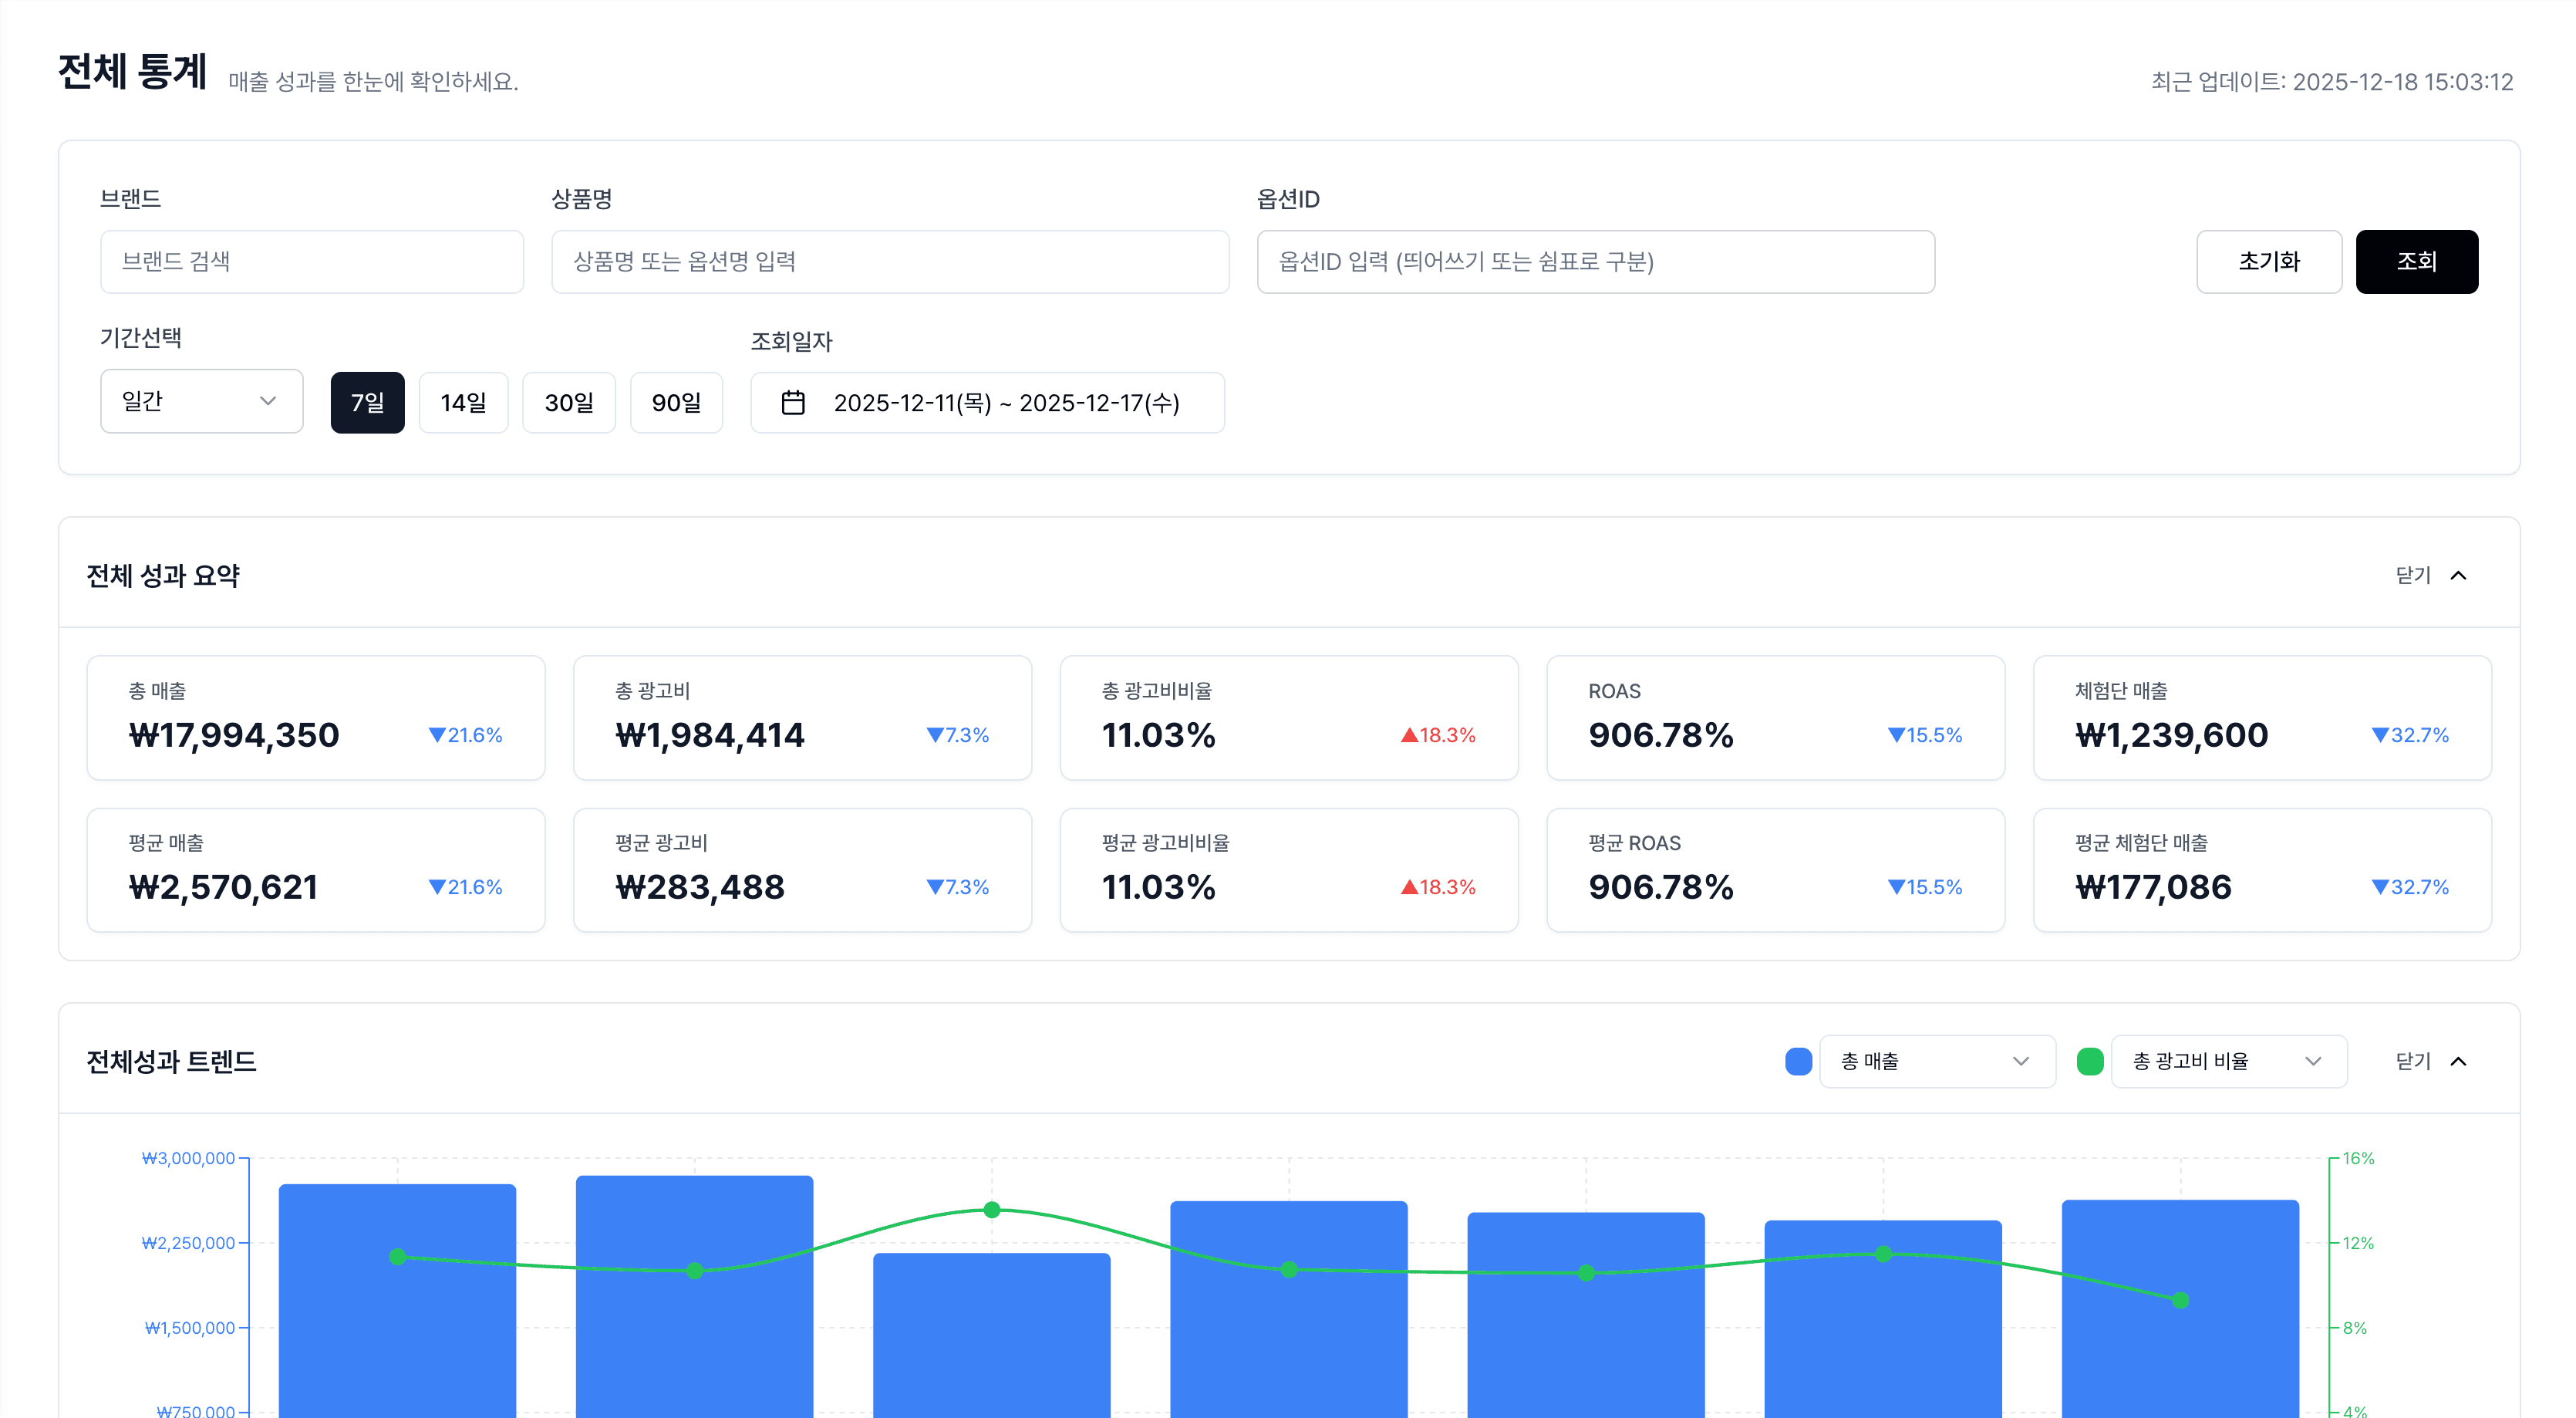Collapse the 전체 성과 요약 section via 닫기

pyautogui.click(x=2414, y=575)
